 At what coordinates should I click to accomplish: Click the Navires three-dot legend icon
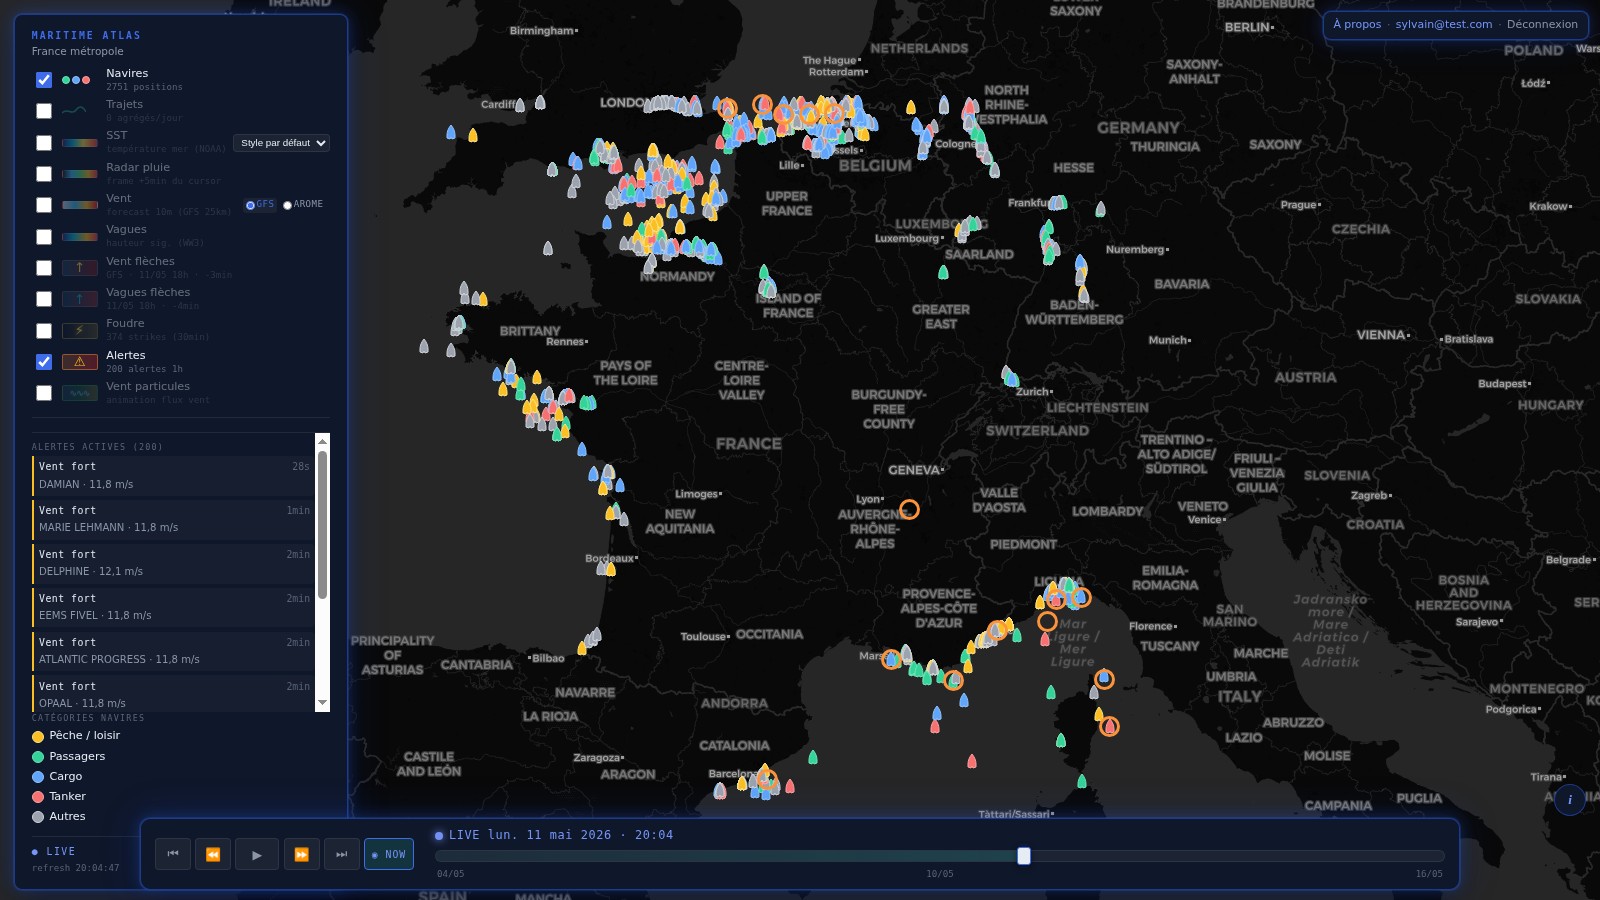pos(76,80)
